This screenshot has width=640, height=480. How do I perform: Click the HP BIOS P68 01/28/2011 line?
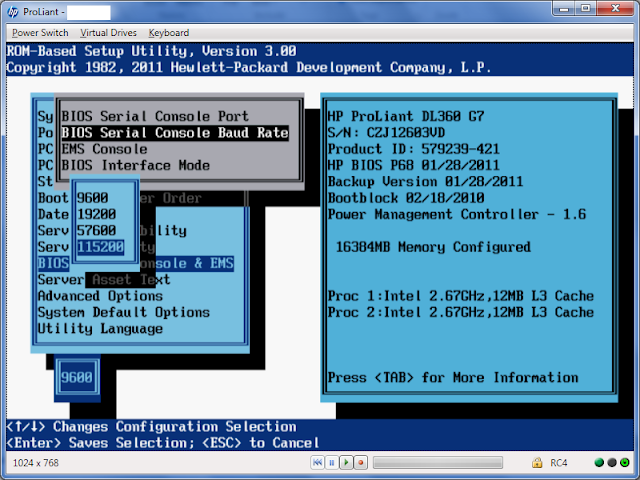click(413, 165)
